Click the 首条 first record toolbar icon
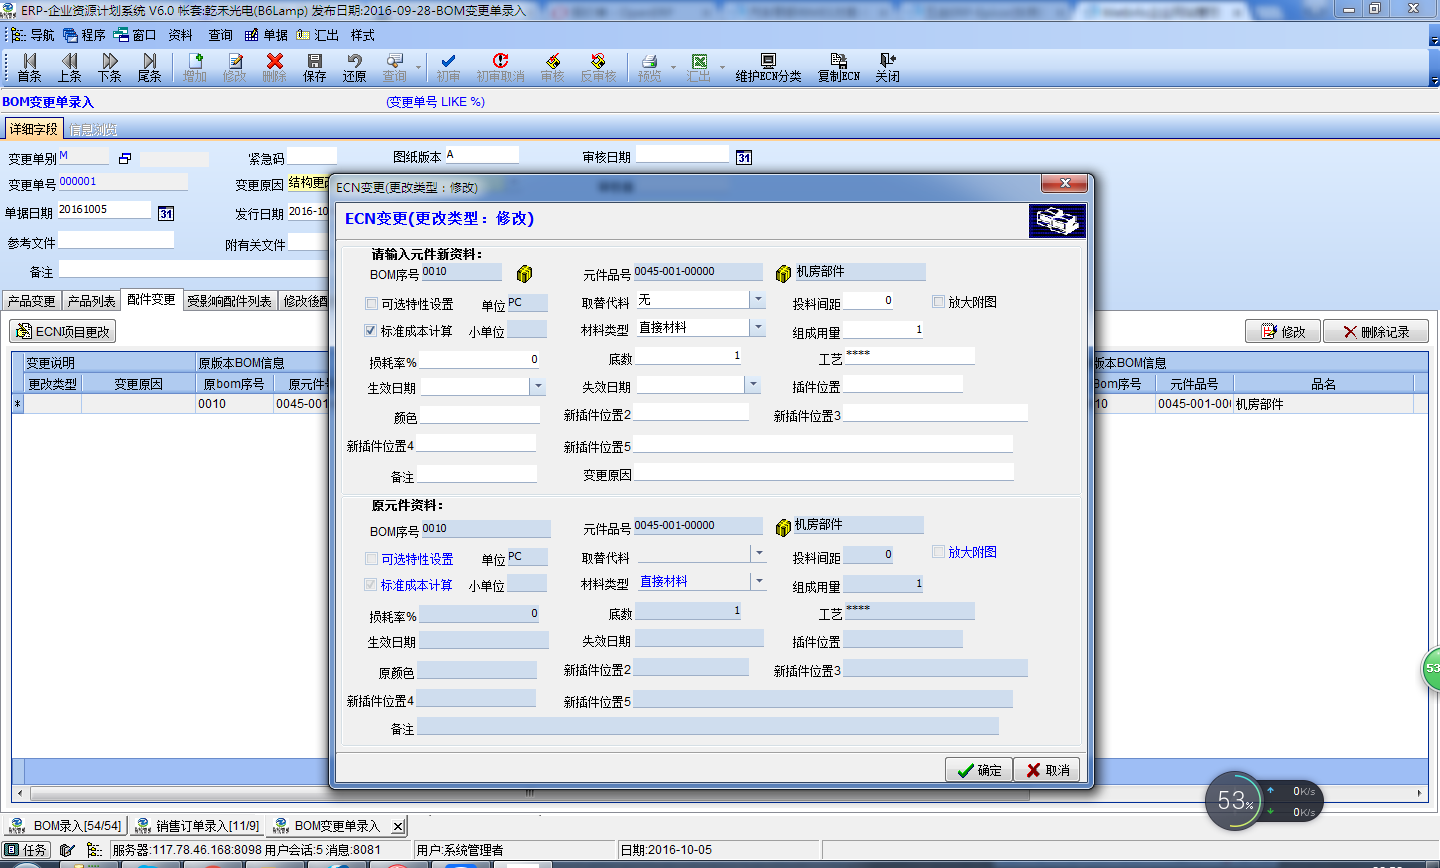The height and width of the screenshot is (868, 1440). [30, 68]
